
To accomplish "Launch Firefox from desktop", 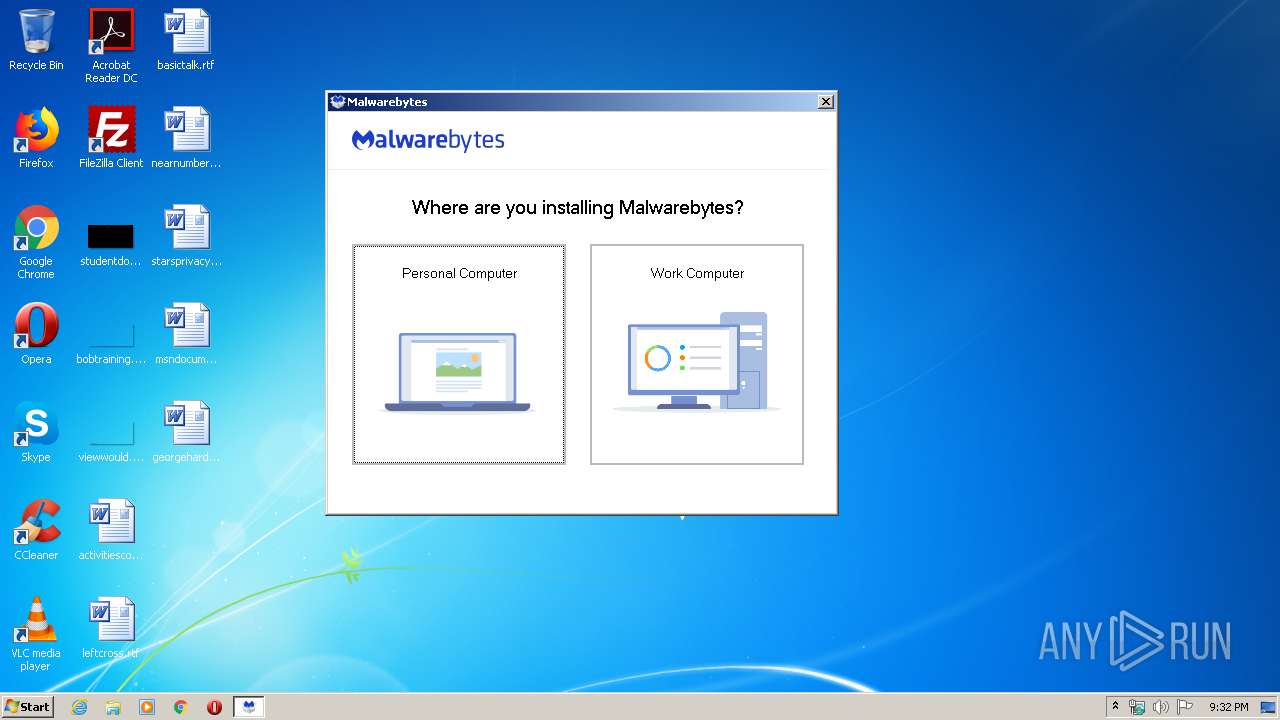I will (36, 138).
